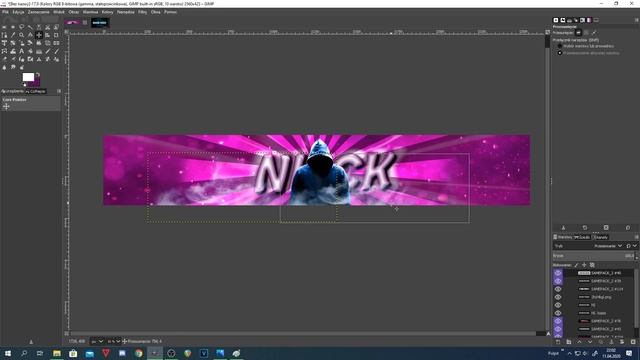Select the Paths tool

click(x=4, y=35)
